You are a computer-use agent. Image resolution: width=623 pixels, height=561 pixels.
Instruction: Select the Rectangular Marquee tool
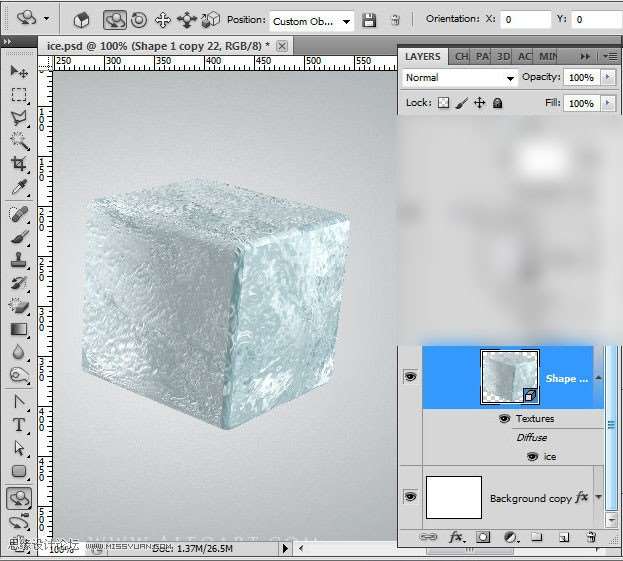pos(19,95)
